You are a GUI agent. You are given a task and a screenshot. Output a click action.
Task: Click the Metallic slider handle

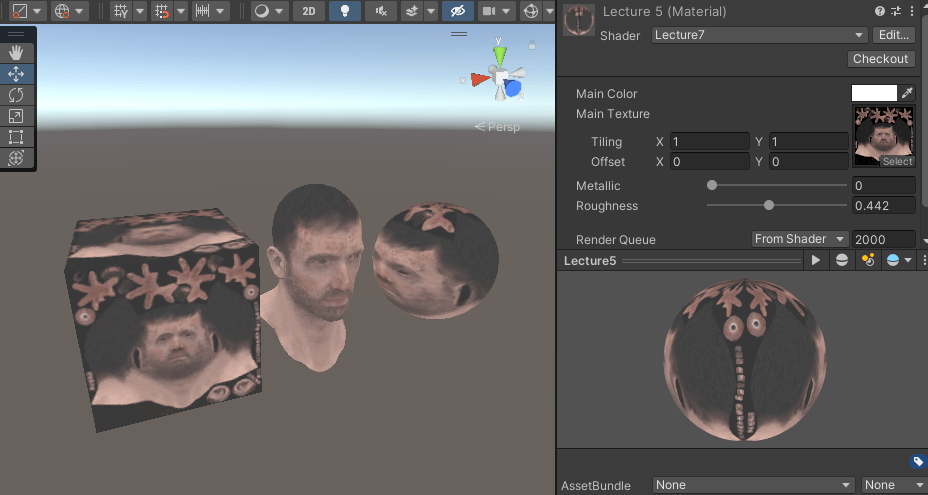click(712, 185)
